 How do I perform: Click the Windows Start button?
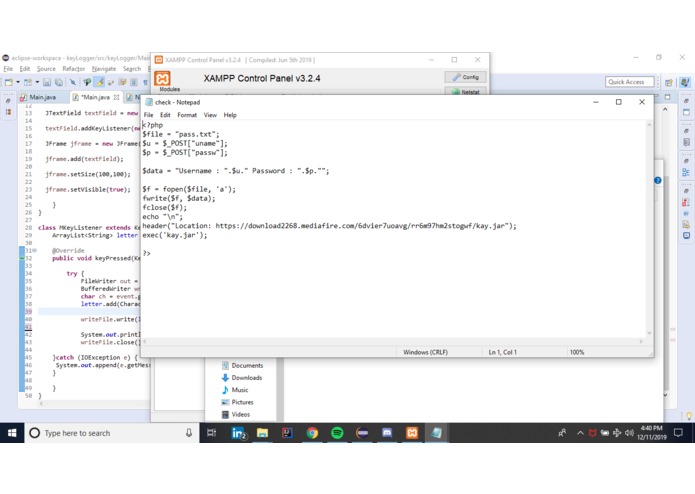(x=12, y=433)
